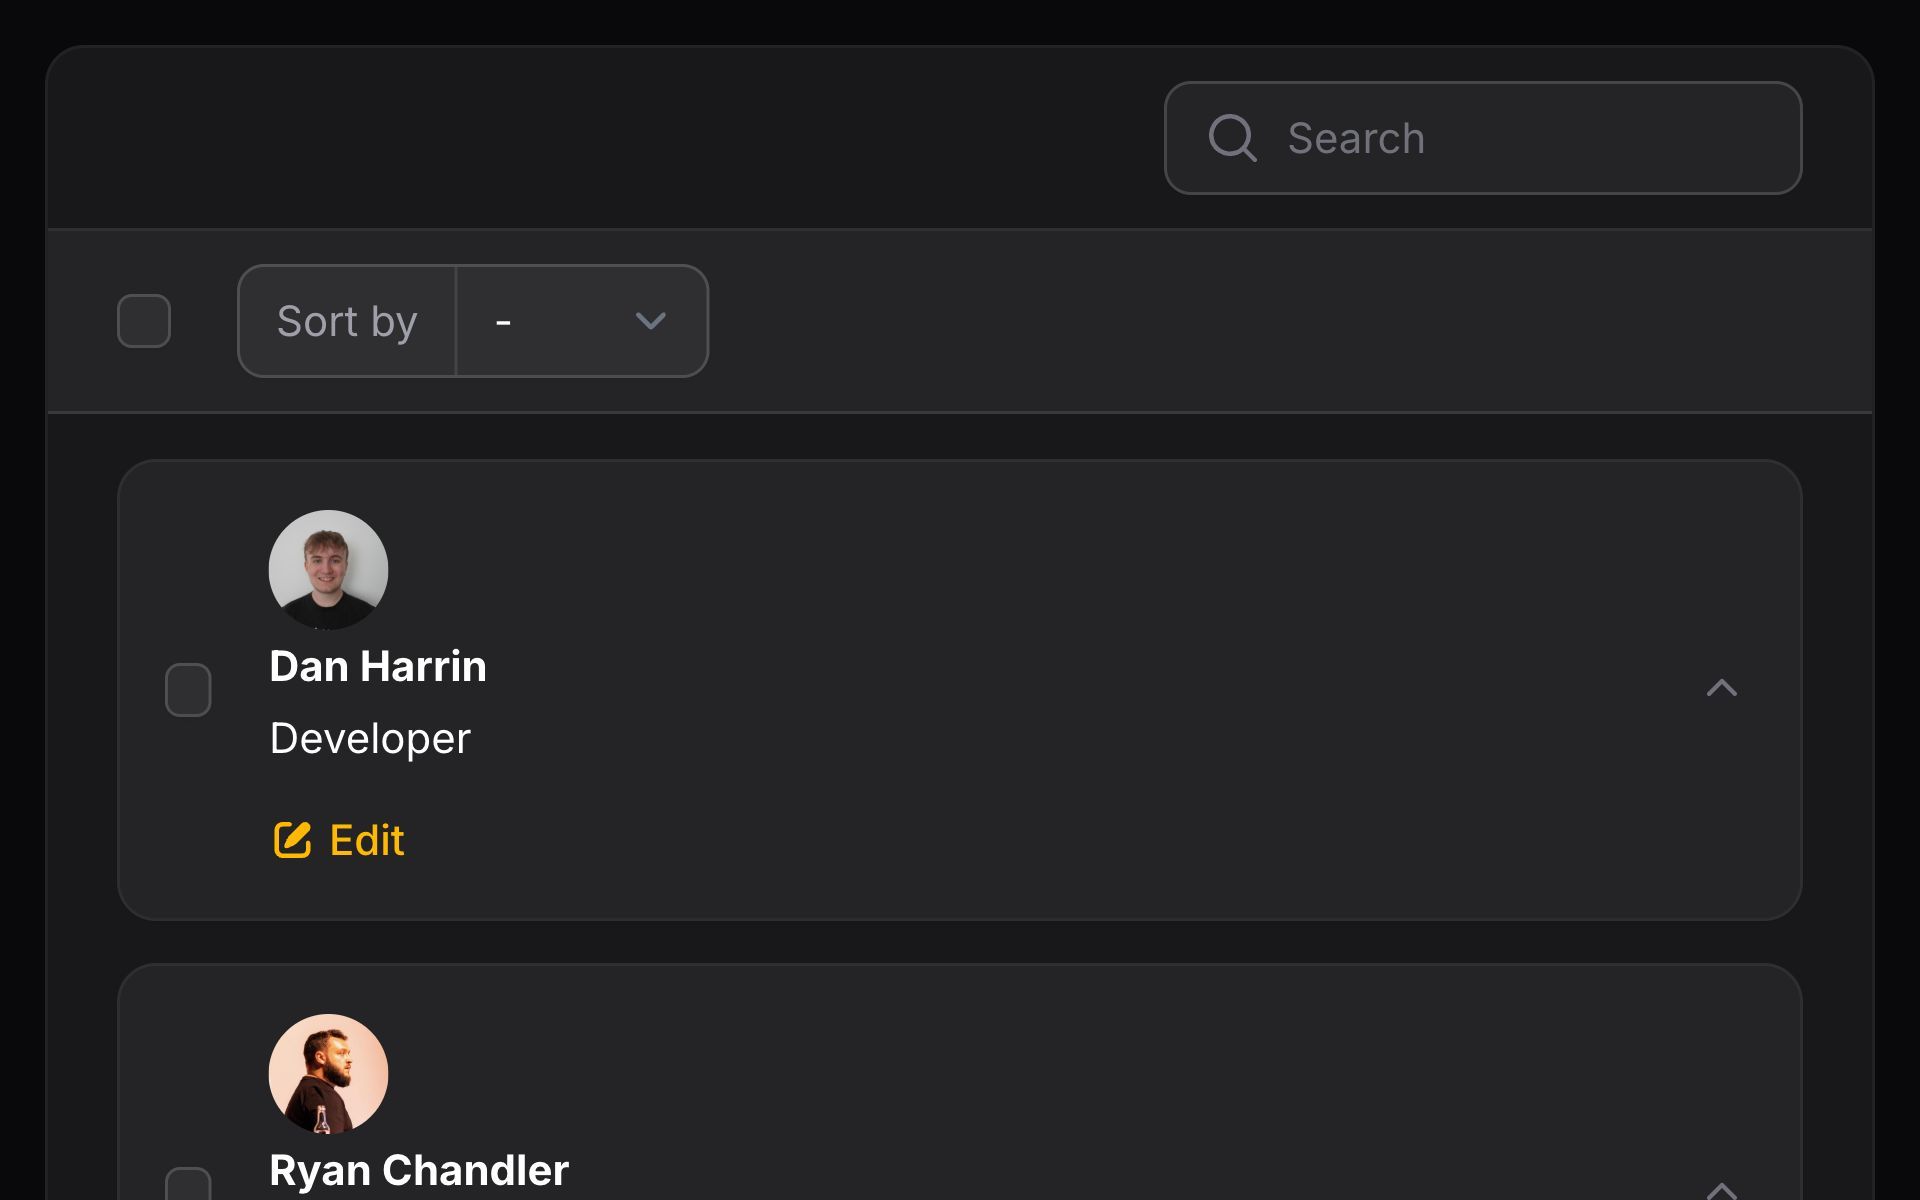This screenshot has width=1920, height=1200.
Task: Click the Edit link for Dan Harrin
Action: pyautogui.click(x=366, y=840)
